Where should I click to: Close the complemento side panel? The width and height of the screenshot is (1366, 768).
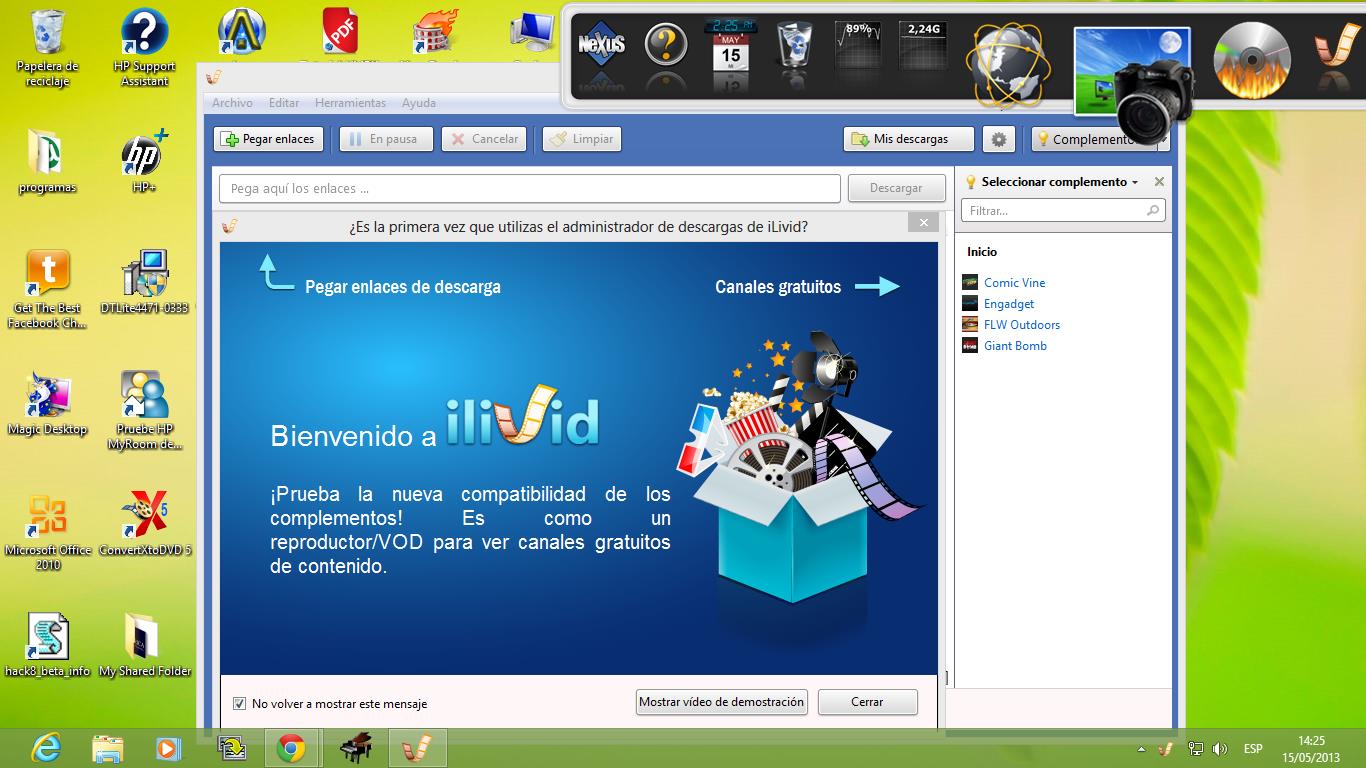pos(1159,182)
